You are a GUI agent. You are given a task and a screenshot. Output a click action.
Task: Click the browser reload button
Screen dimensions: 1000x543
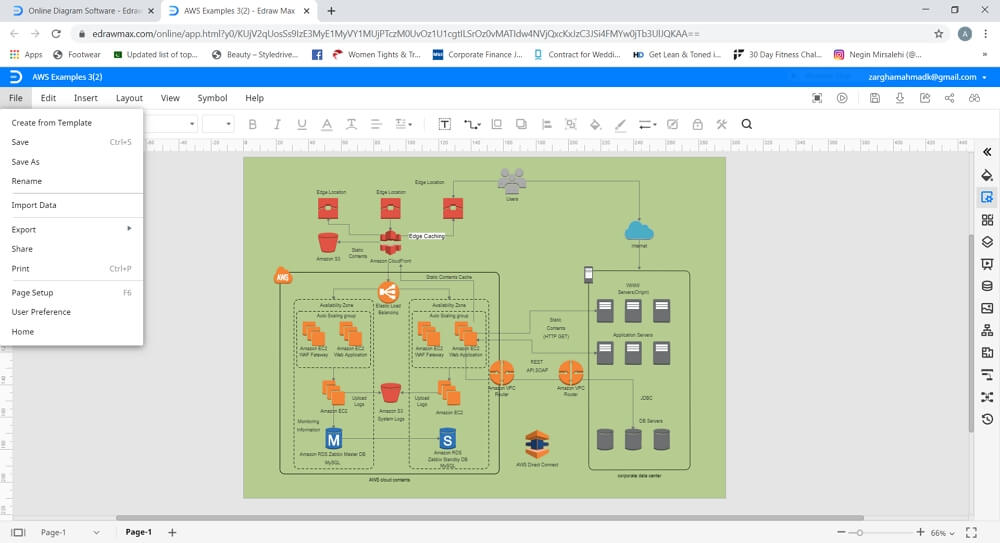(x=56, y=34)
